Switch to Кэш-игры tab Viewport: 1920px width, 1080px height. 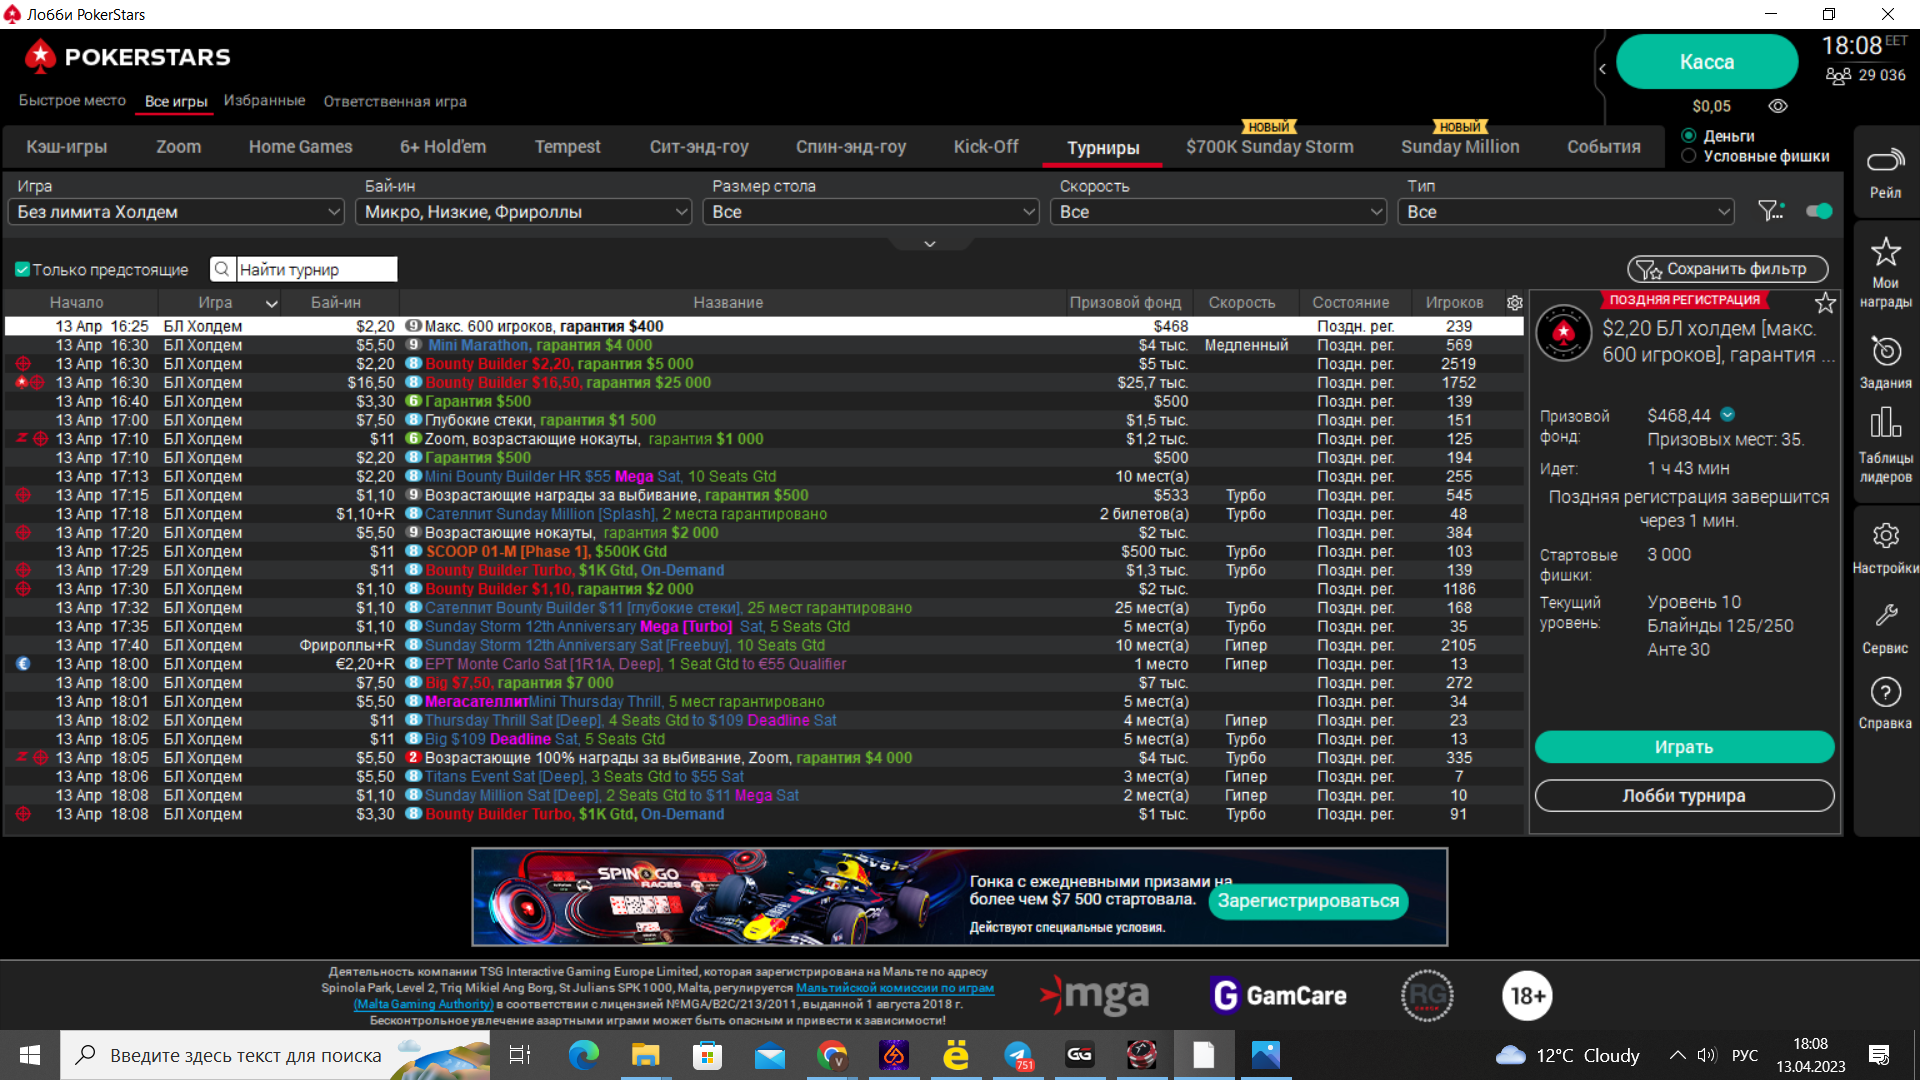pyautogui.click(x=66, y=147)
